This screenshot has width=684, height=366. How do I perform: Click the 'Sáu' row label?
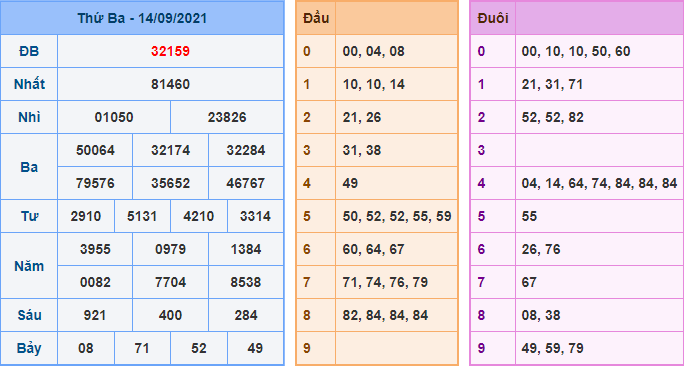[x=29, y=315]
